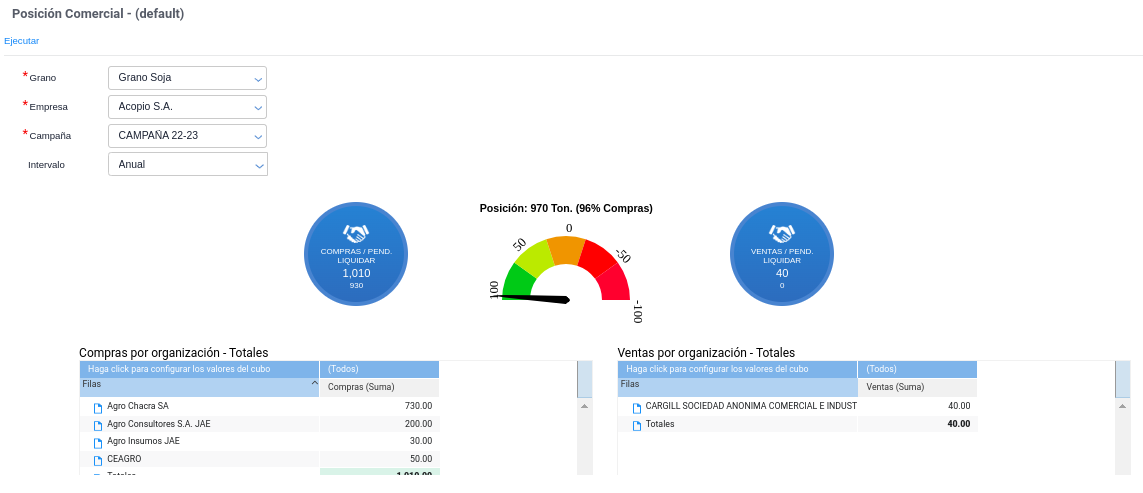The width and height of the screenshot is (1143, 493).
Task: Click the scroll-up arrow of Ventas table
Action: [x=1123, y=406]
